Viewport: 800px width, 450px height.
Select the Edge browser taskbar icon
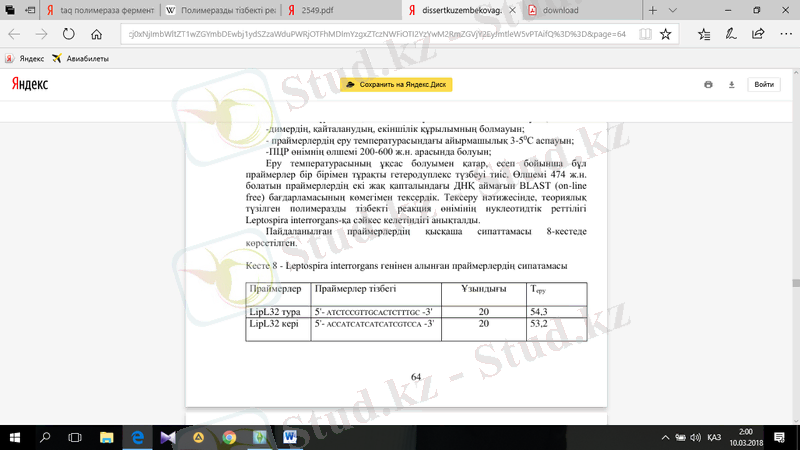tap(137, 437)
